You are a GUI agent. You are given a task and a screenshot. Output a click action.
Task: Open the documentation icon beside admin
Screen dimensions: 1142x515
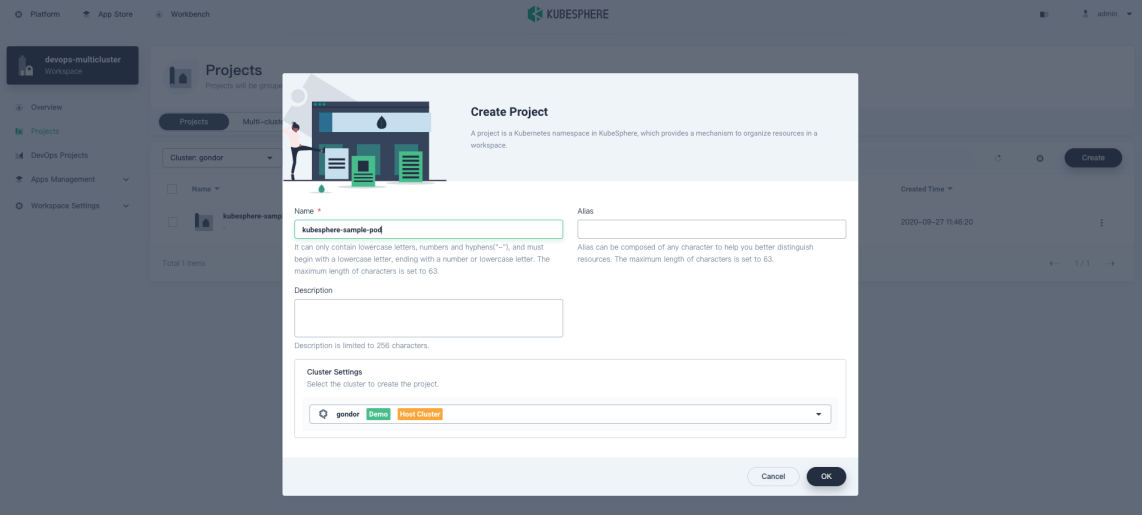[x=1044, y=14]
